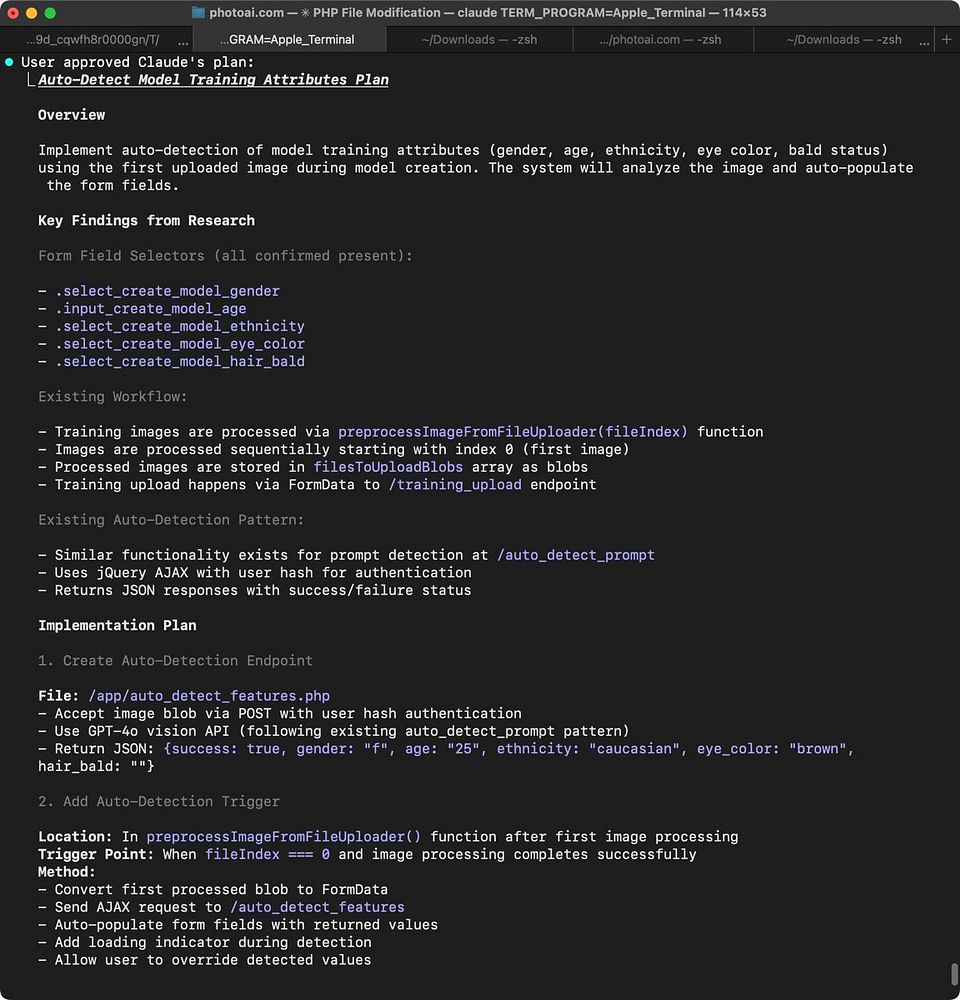Click the '/auto_detect_prompt' endpoint text
The image size is (960, 1000).
click(x=575, y=555)
